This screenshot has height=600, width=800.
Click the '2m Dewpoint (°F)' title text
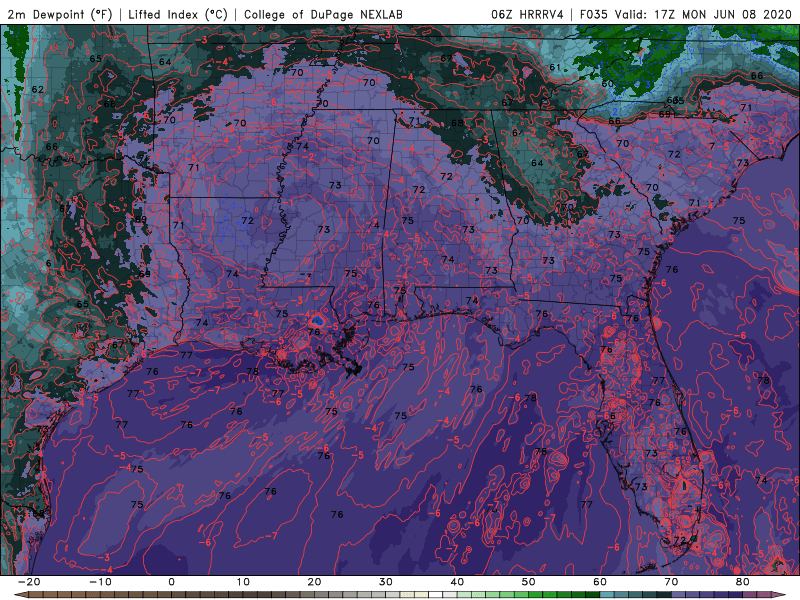click(60, 14)
